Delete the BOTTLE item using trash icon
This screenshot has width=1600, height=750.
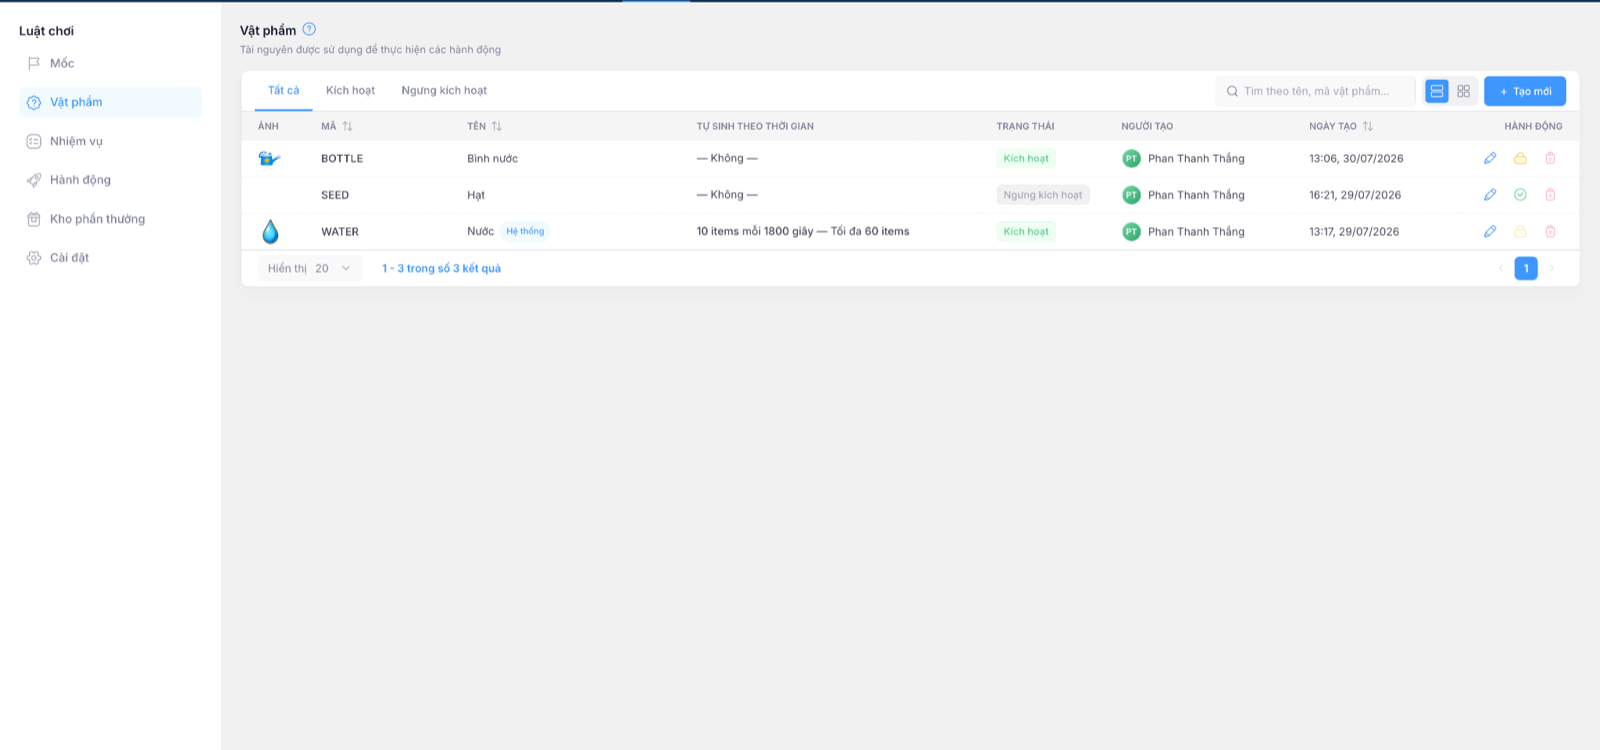coord(1550,158)
